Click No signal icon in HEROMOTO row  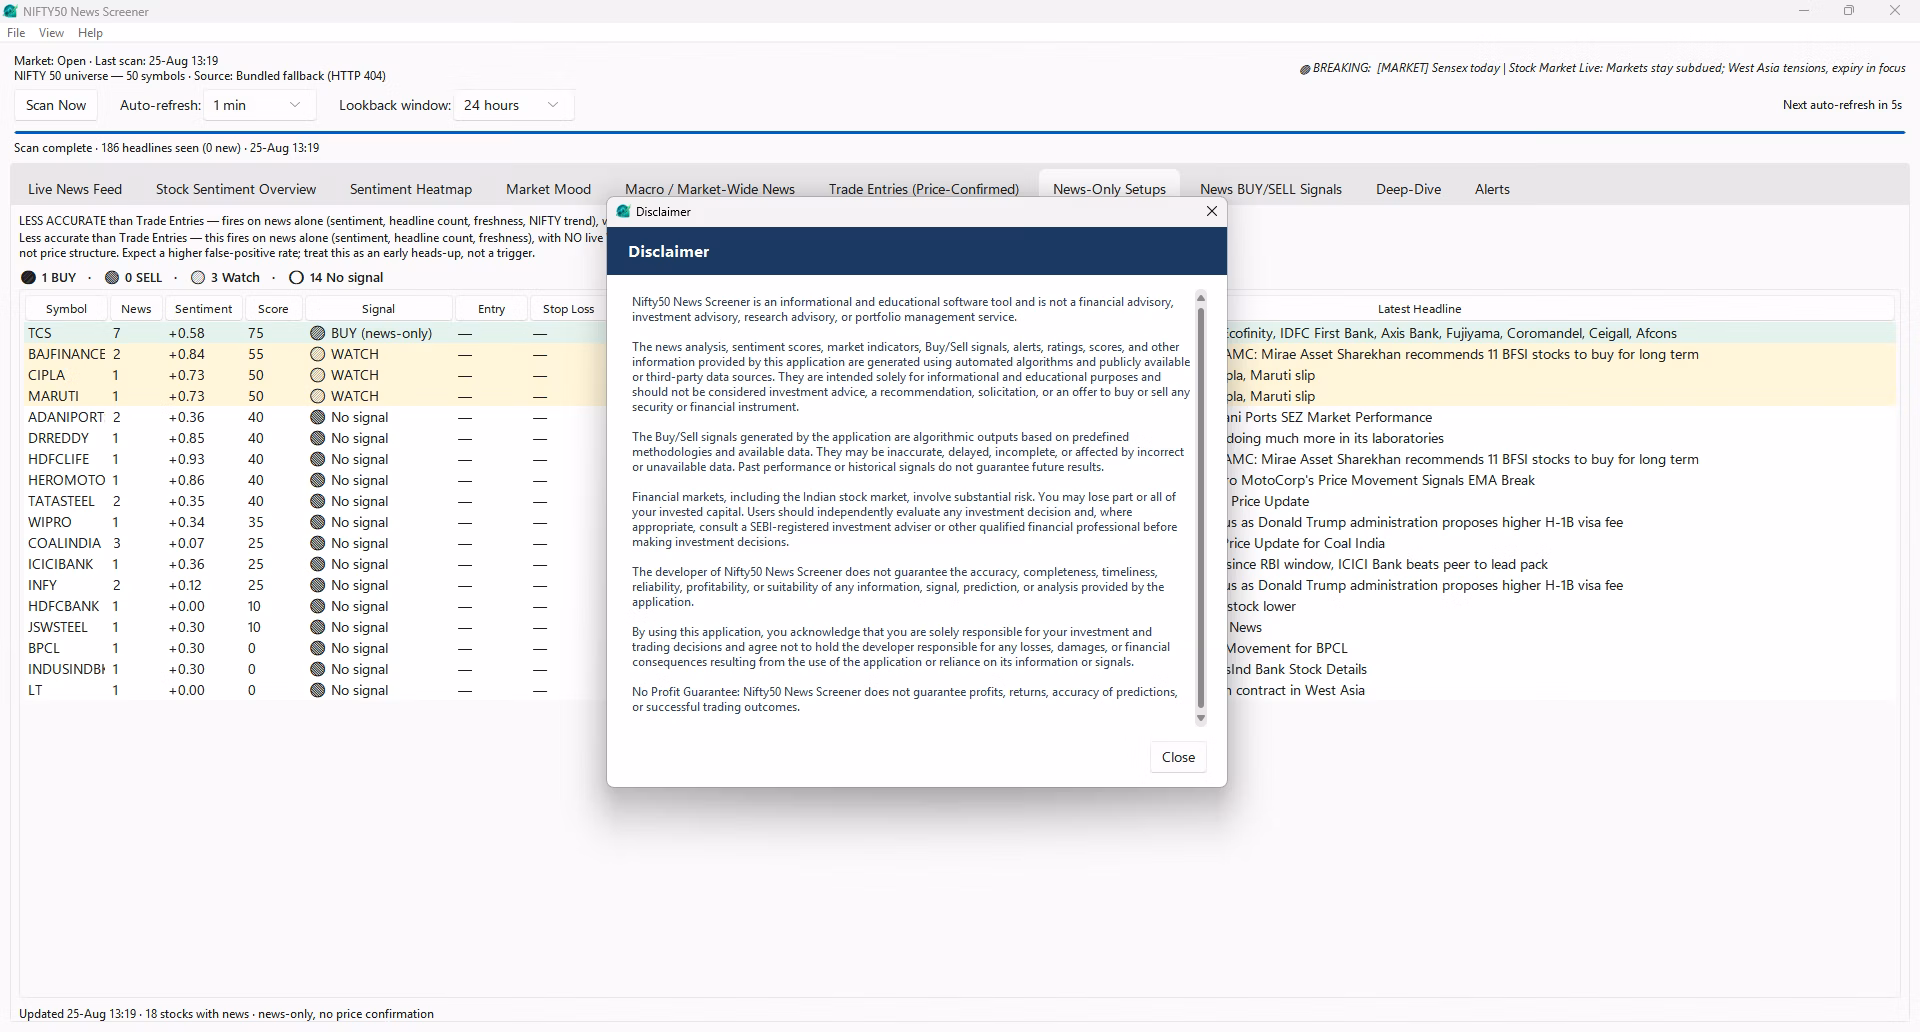pyautogui.click(x=317, y=480)
